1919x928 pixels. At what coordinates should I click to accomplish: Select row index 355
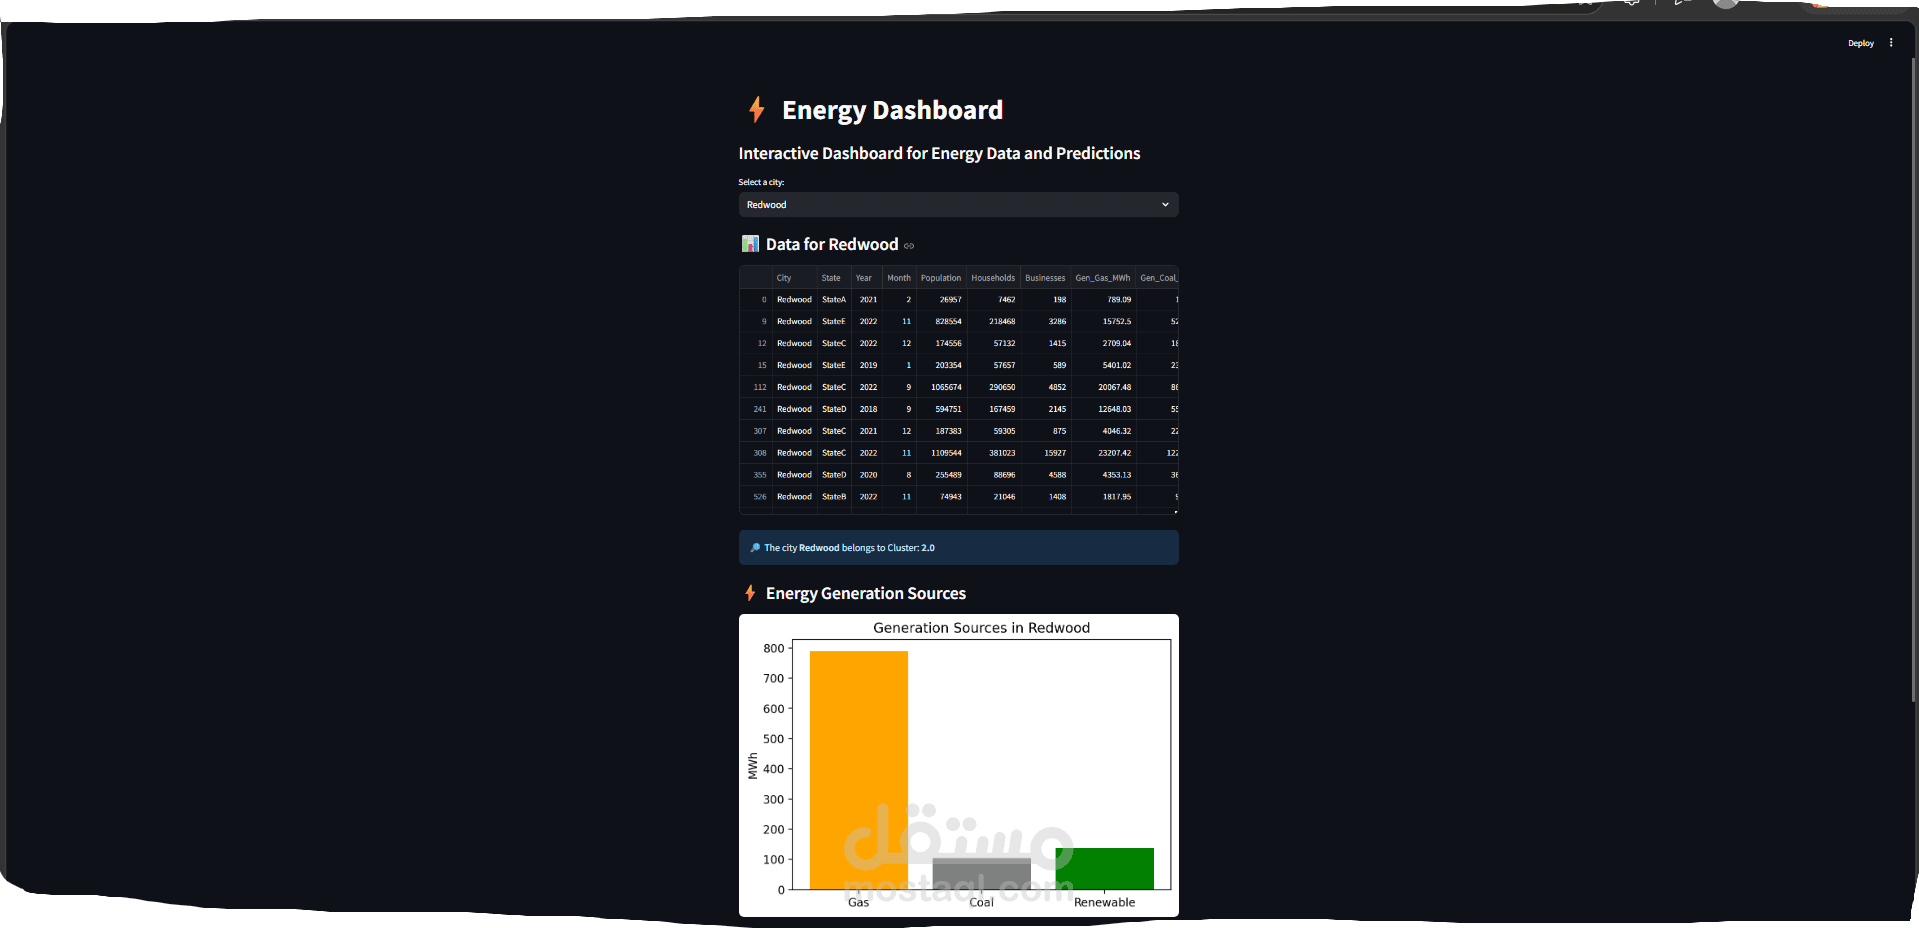coord(756,476)
